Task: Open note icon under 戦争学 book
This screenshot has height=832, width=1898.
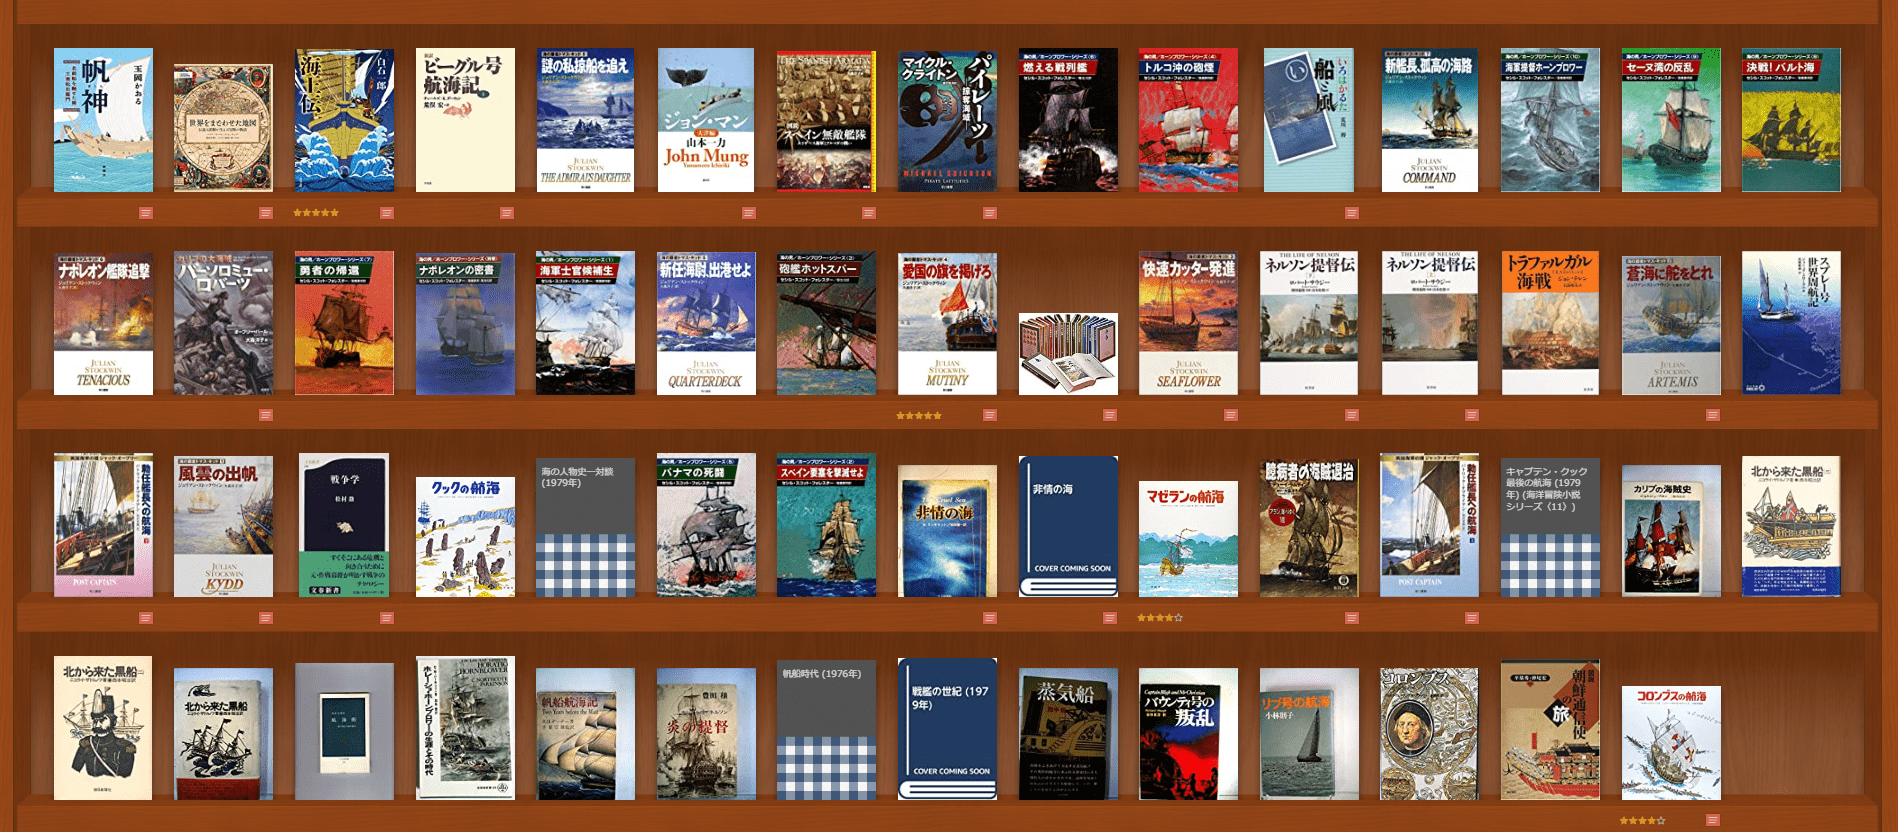Action: click(x=387, y=618)
